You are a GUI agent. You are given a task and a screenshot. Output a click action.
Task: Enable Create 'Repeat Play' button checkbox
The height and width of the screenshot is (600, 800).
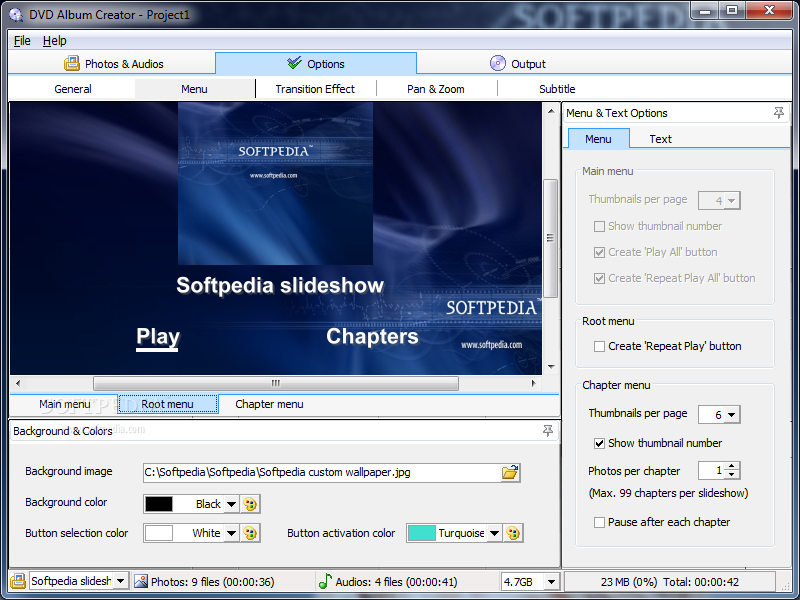click(599, 346)
